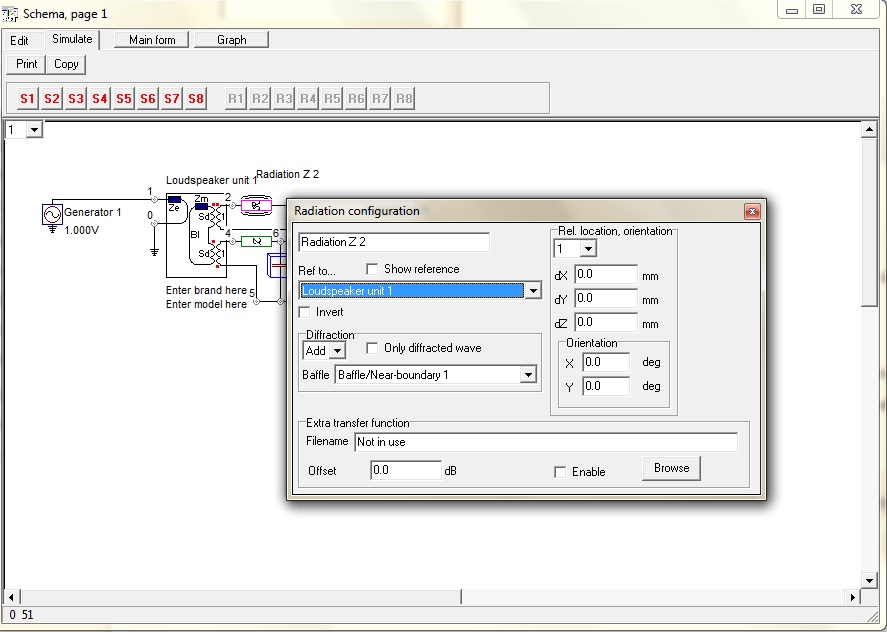The image size is (887, 632).
Task: Click the Offset dB input field
Action: [x=406, y=470]
